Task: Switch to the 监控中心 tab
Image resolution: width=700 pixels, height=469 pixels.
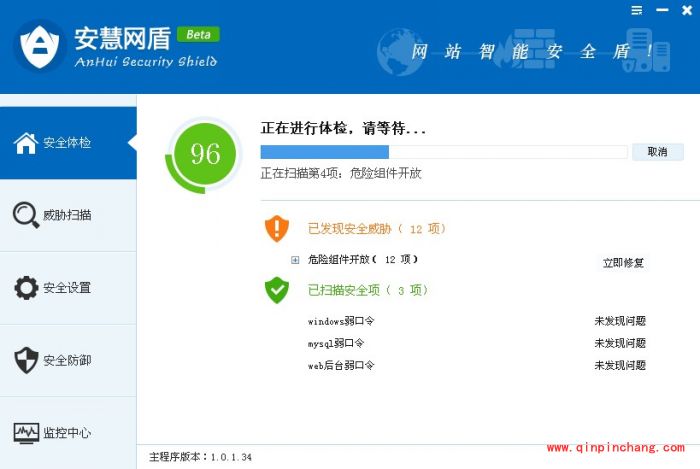Action: pyautogui.click(x=67, y=433)
